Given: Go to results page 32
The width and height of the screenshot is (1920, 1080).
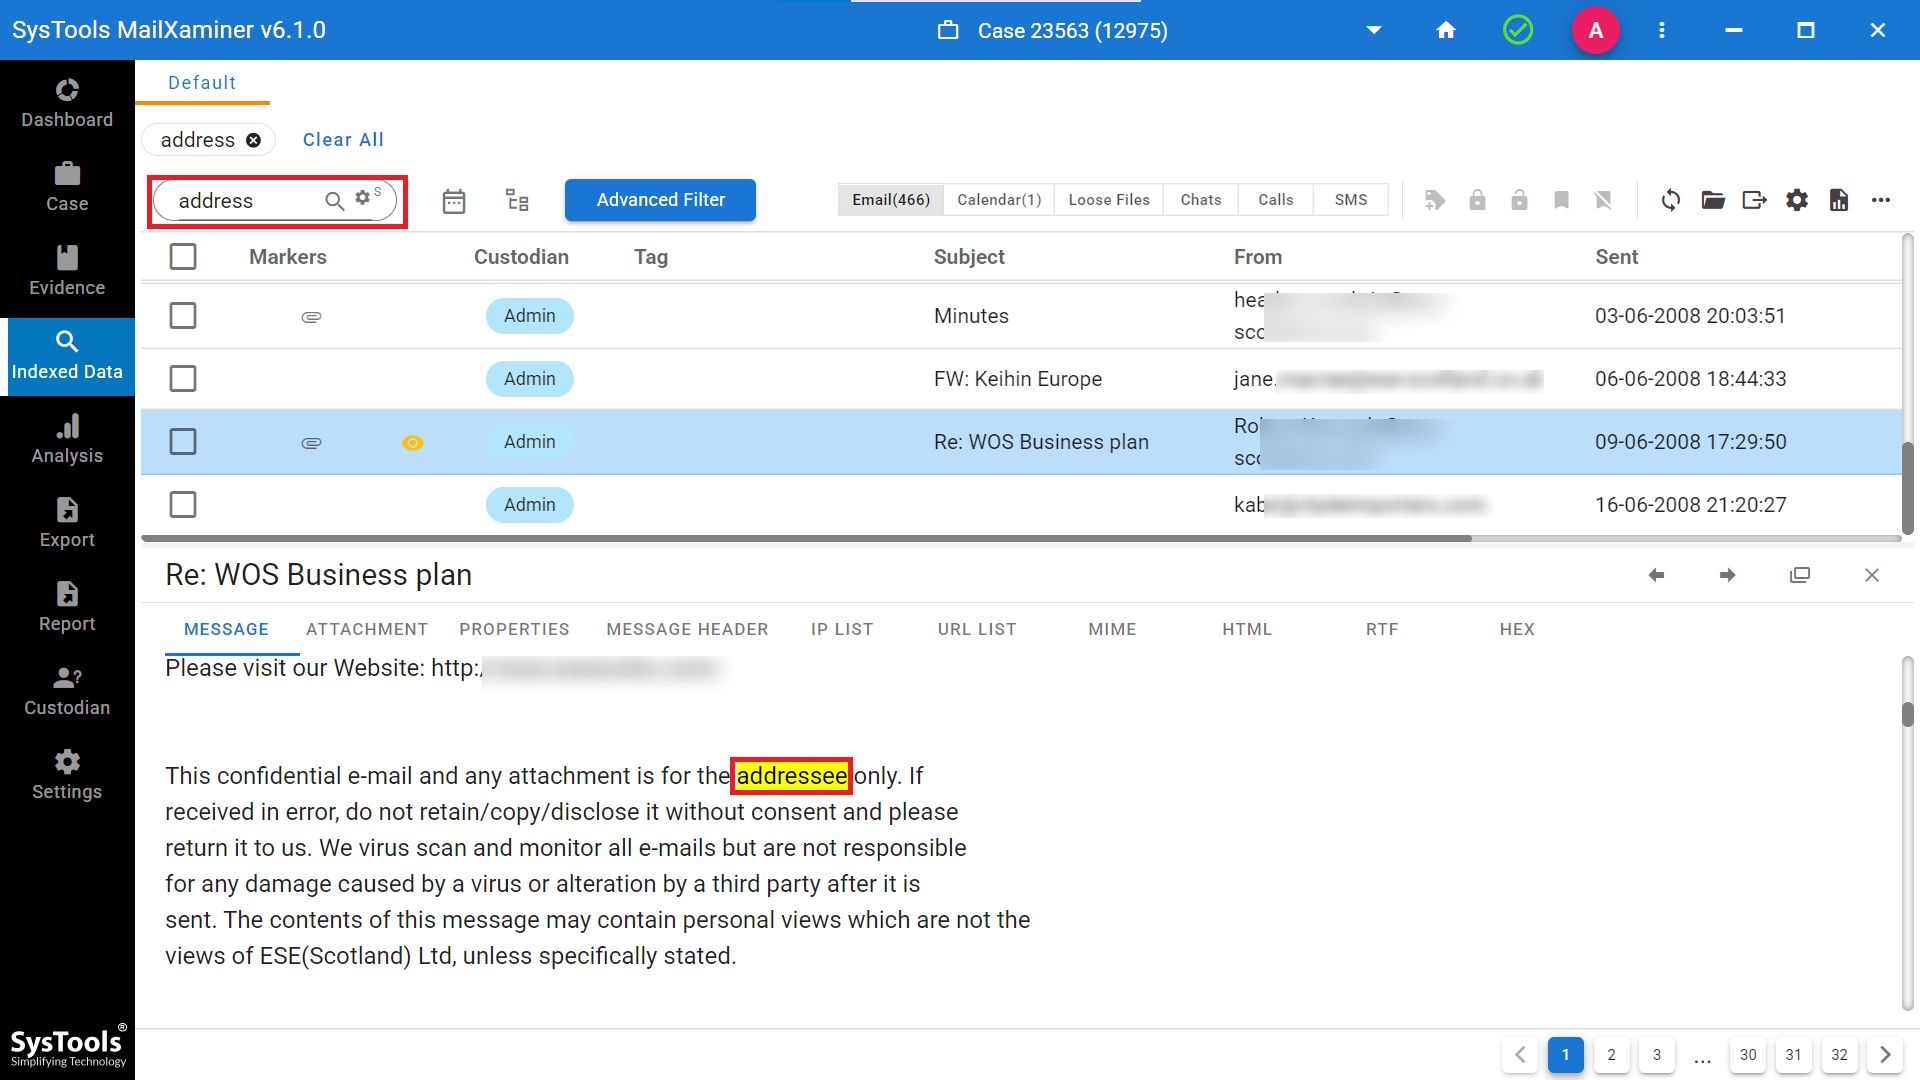Looking at the screenshot, I should pos(1839,1055).
